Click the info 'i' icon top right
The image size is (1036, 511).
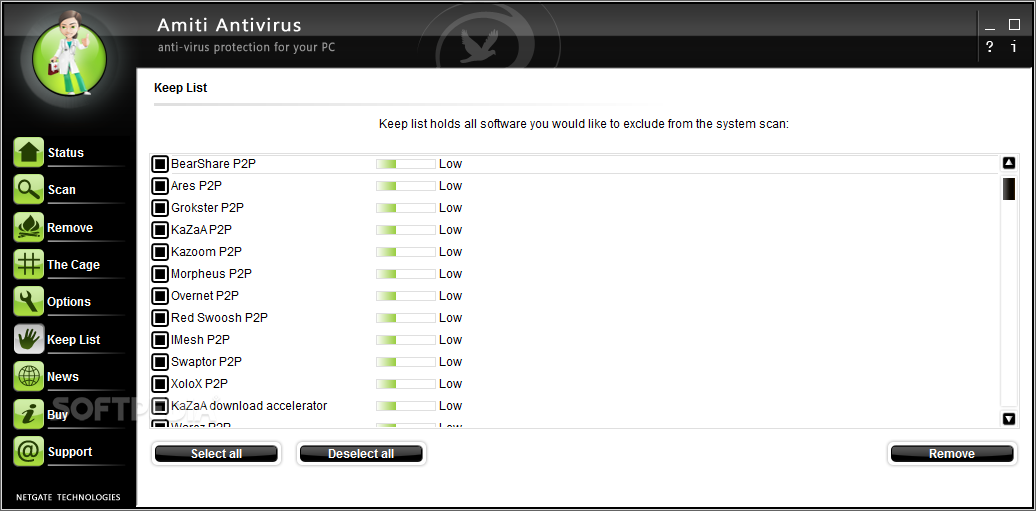coord(1014,47)
